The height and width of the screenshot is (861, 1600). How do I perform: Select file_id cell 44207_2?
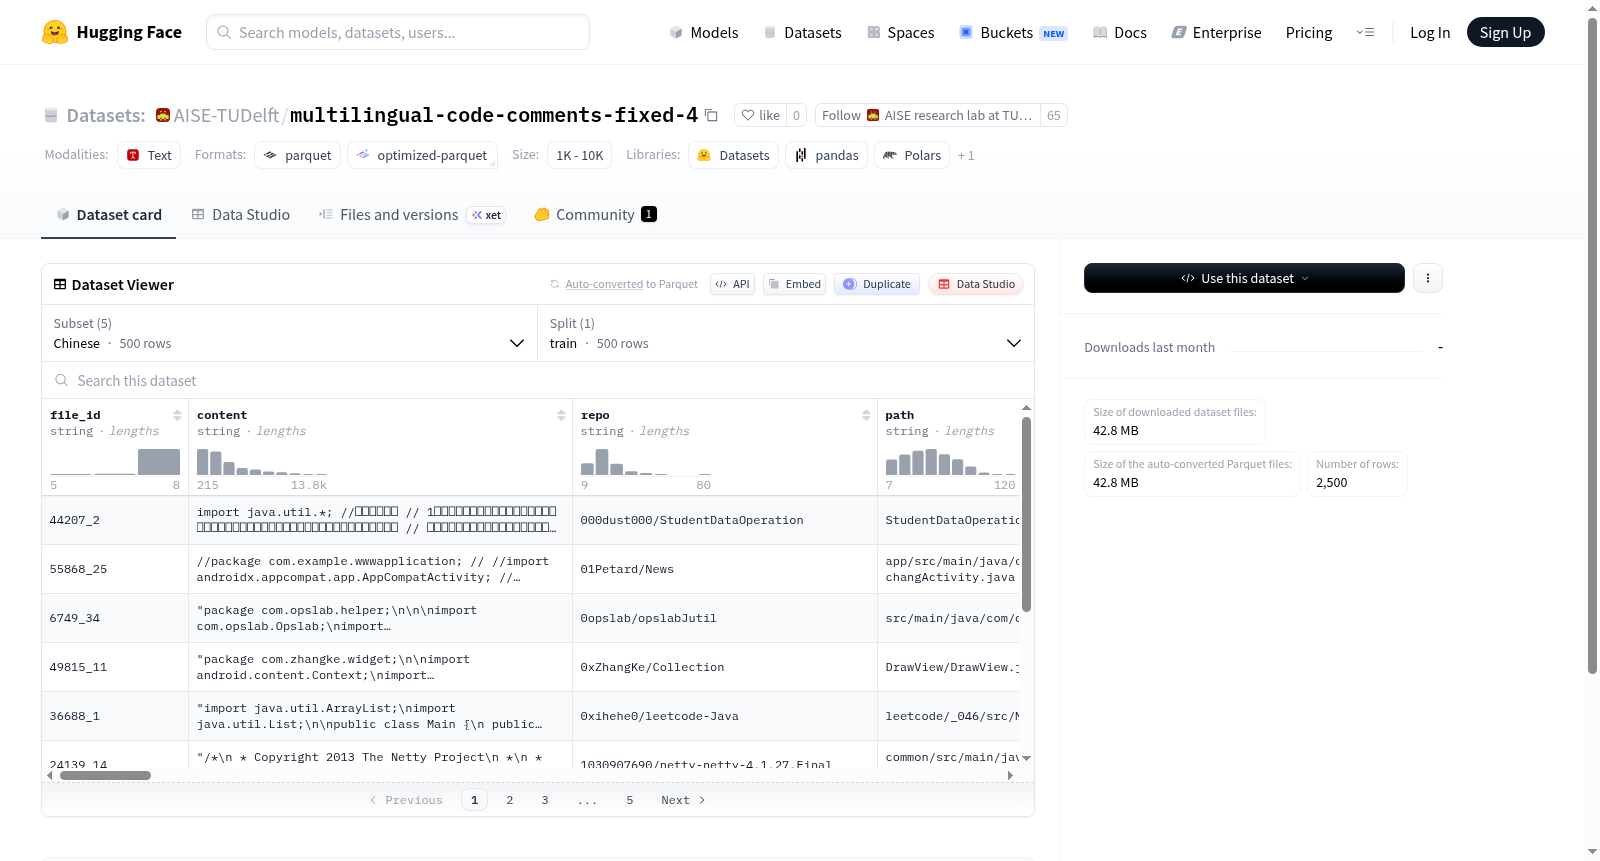pos(115,520)
